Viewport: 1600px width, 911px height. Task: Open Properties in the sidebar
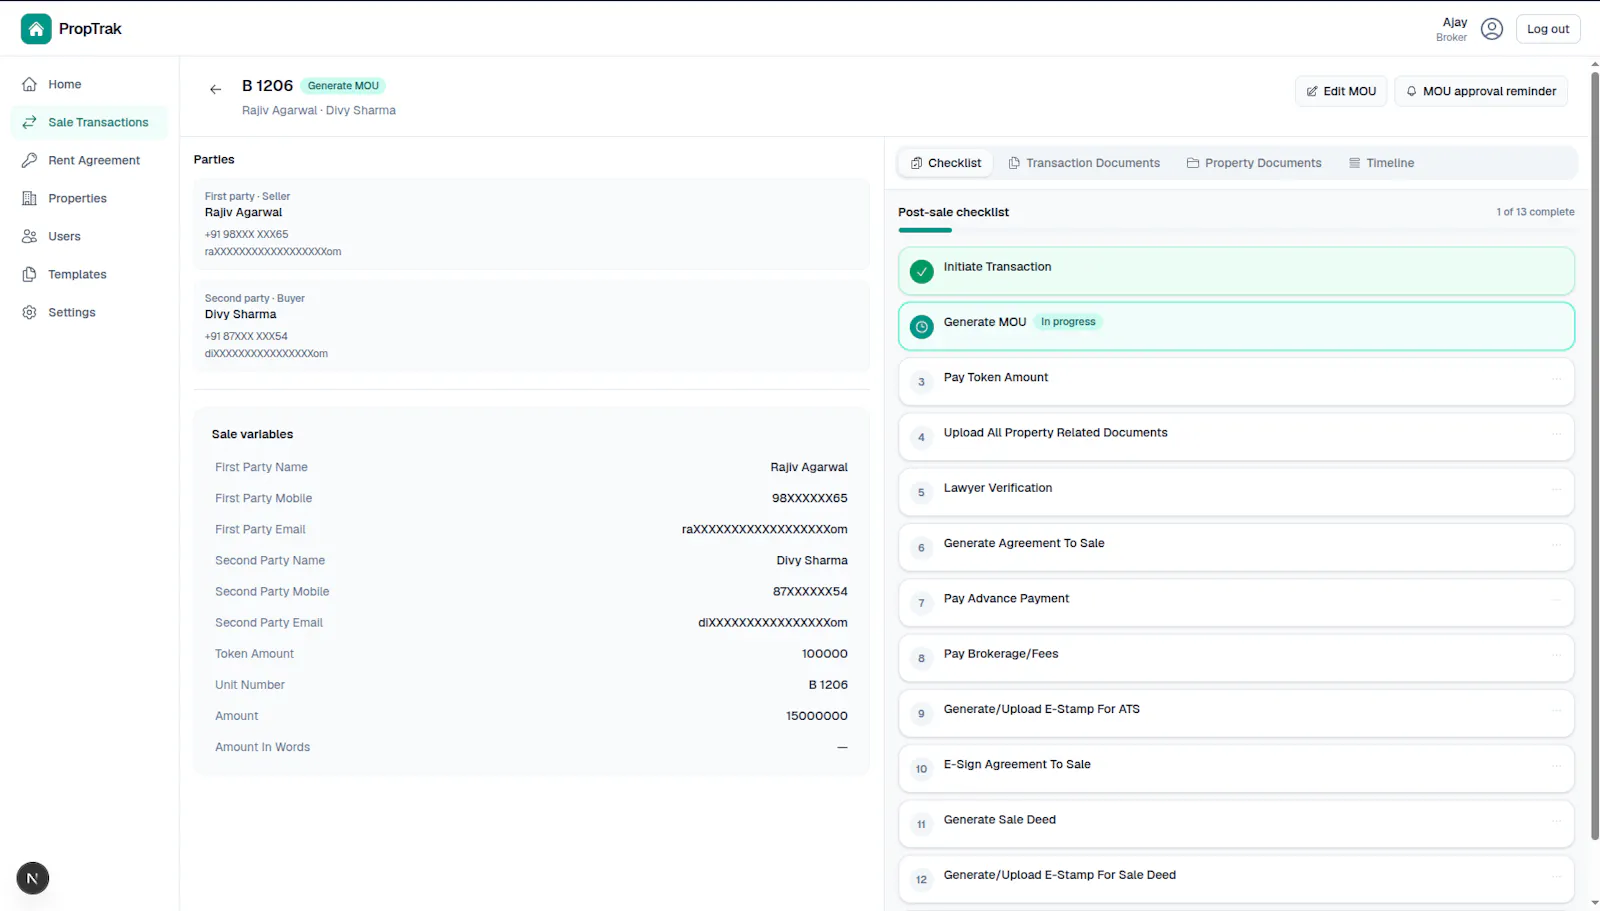pos(90,198)
